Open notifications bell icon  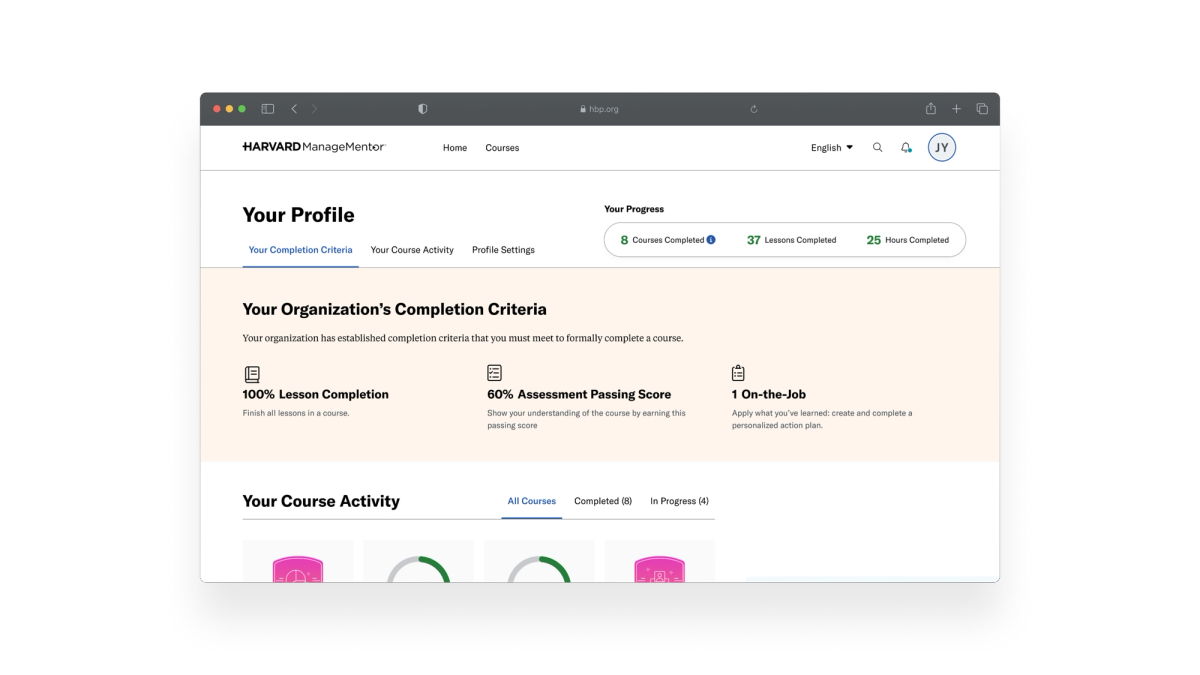906,147
